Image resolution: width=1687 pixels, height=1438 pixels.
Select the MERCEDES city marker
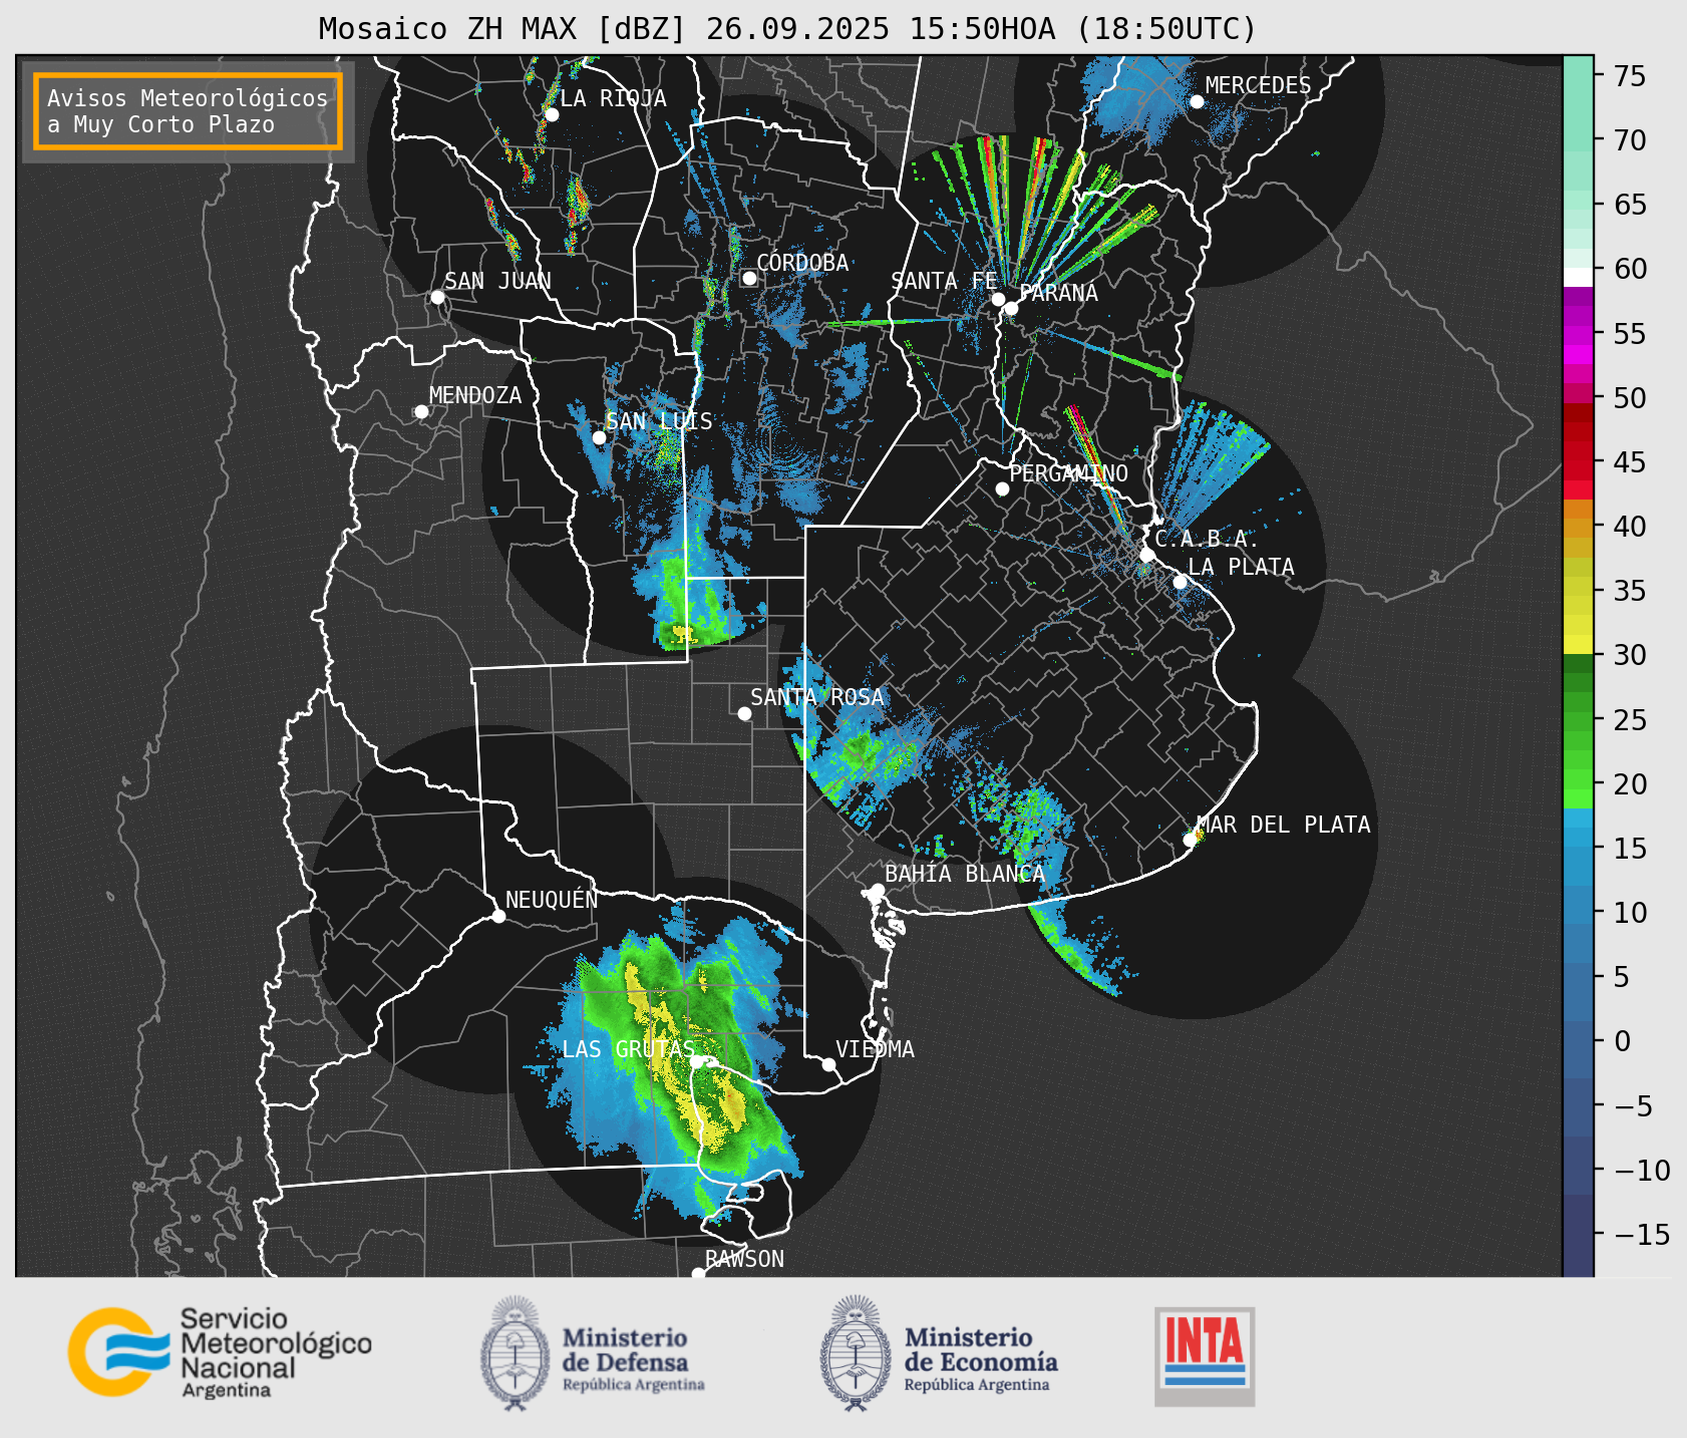pos(1196,102)
